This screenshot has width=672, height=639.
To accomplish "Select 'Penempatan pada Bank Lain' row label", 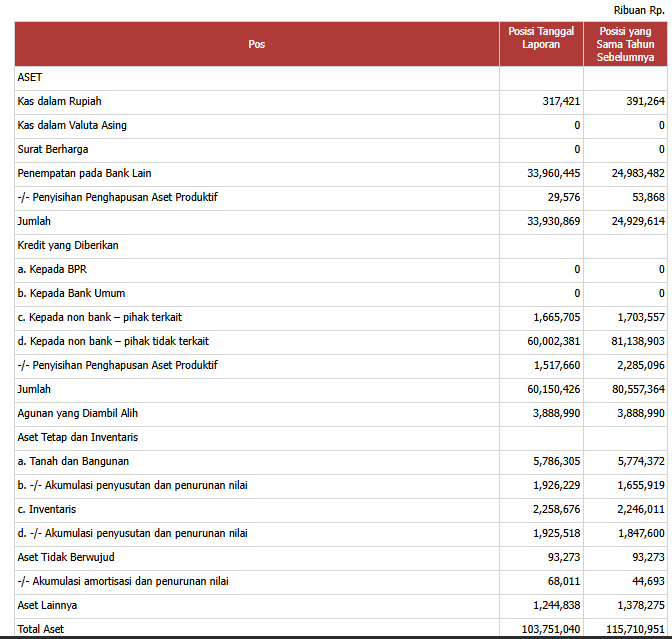I will [85, 173].
